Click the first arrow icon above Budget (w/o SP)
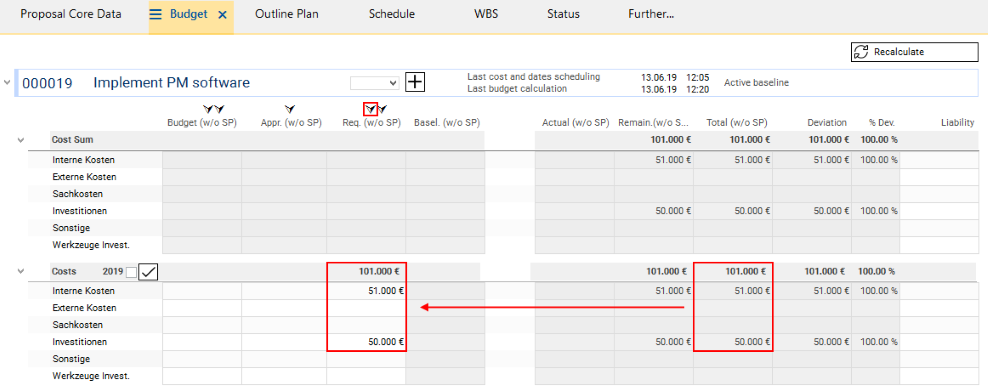 pyautogui.click(x=209, y=110)
